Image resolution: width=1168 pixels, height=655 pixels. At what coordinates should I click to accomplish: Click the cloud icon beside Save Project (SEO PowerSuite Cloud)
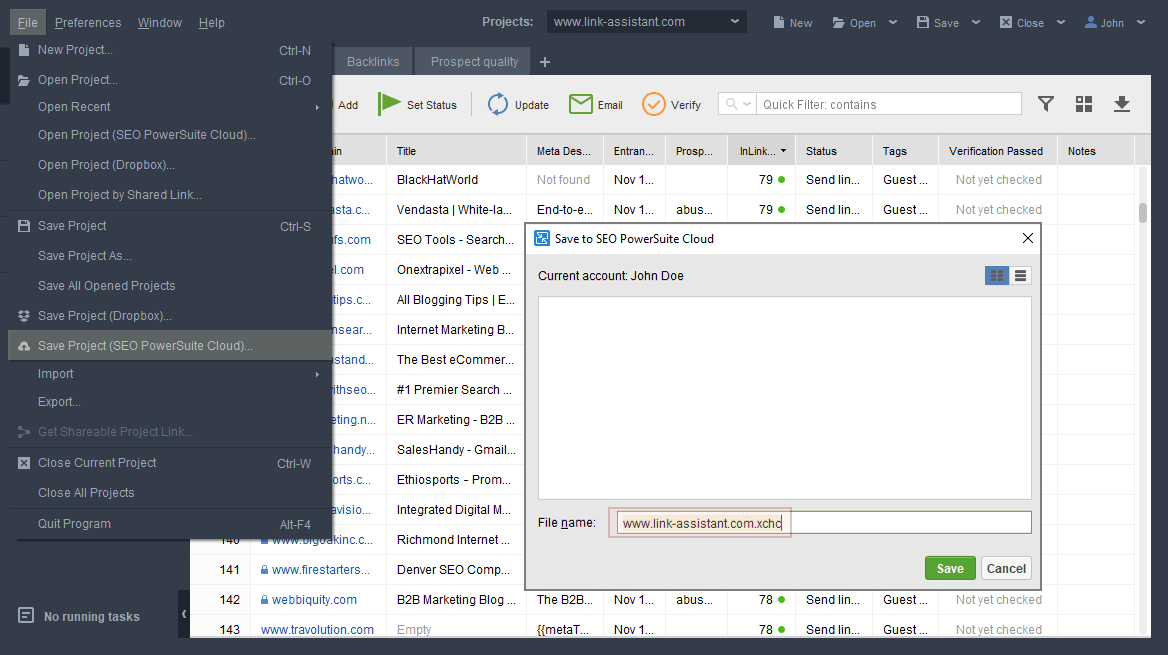(x=24, y=346)
